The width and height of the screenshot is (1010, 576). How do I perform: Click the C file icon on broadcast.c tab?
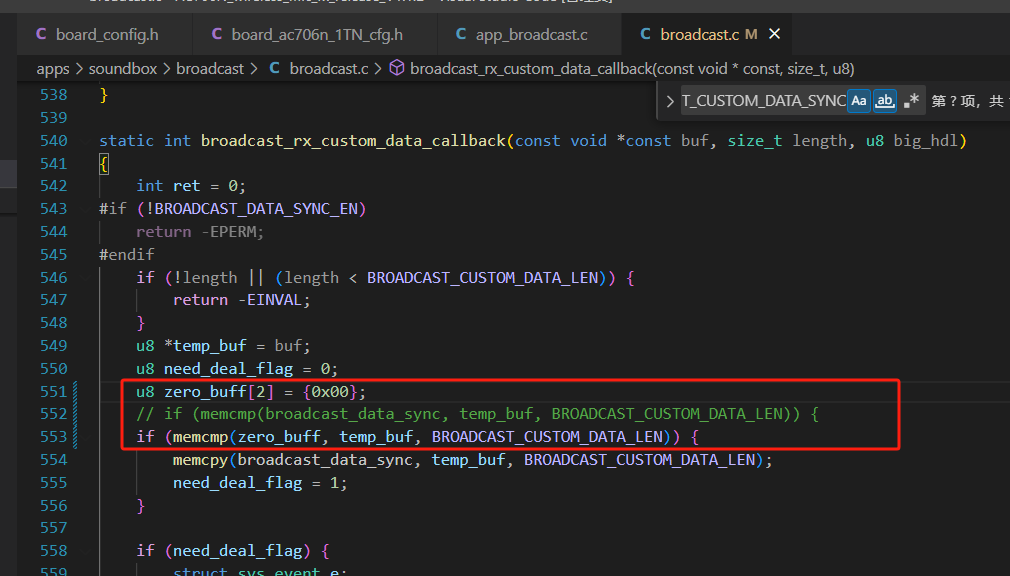pyautogui.click(x=645, y=34)
